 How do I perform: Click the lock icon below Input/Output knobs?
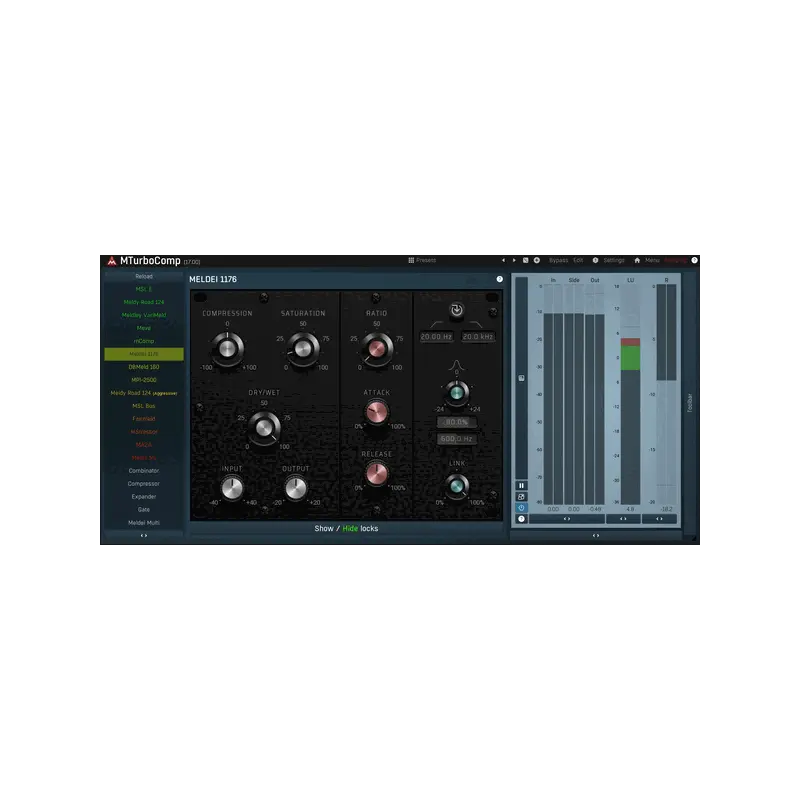(x=264, y=509)
